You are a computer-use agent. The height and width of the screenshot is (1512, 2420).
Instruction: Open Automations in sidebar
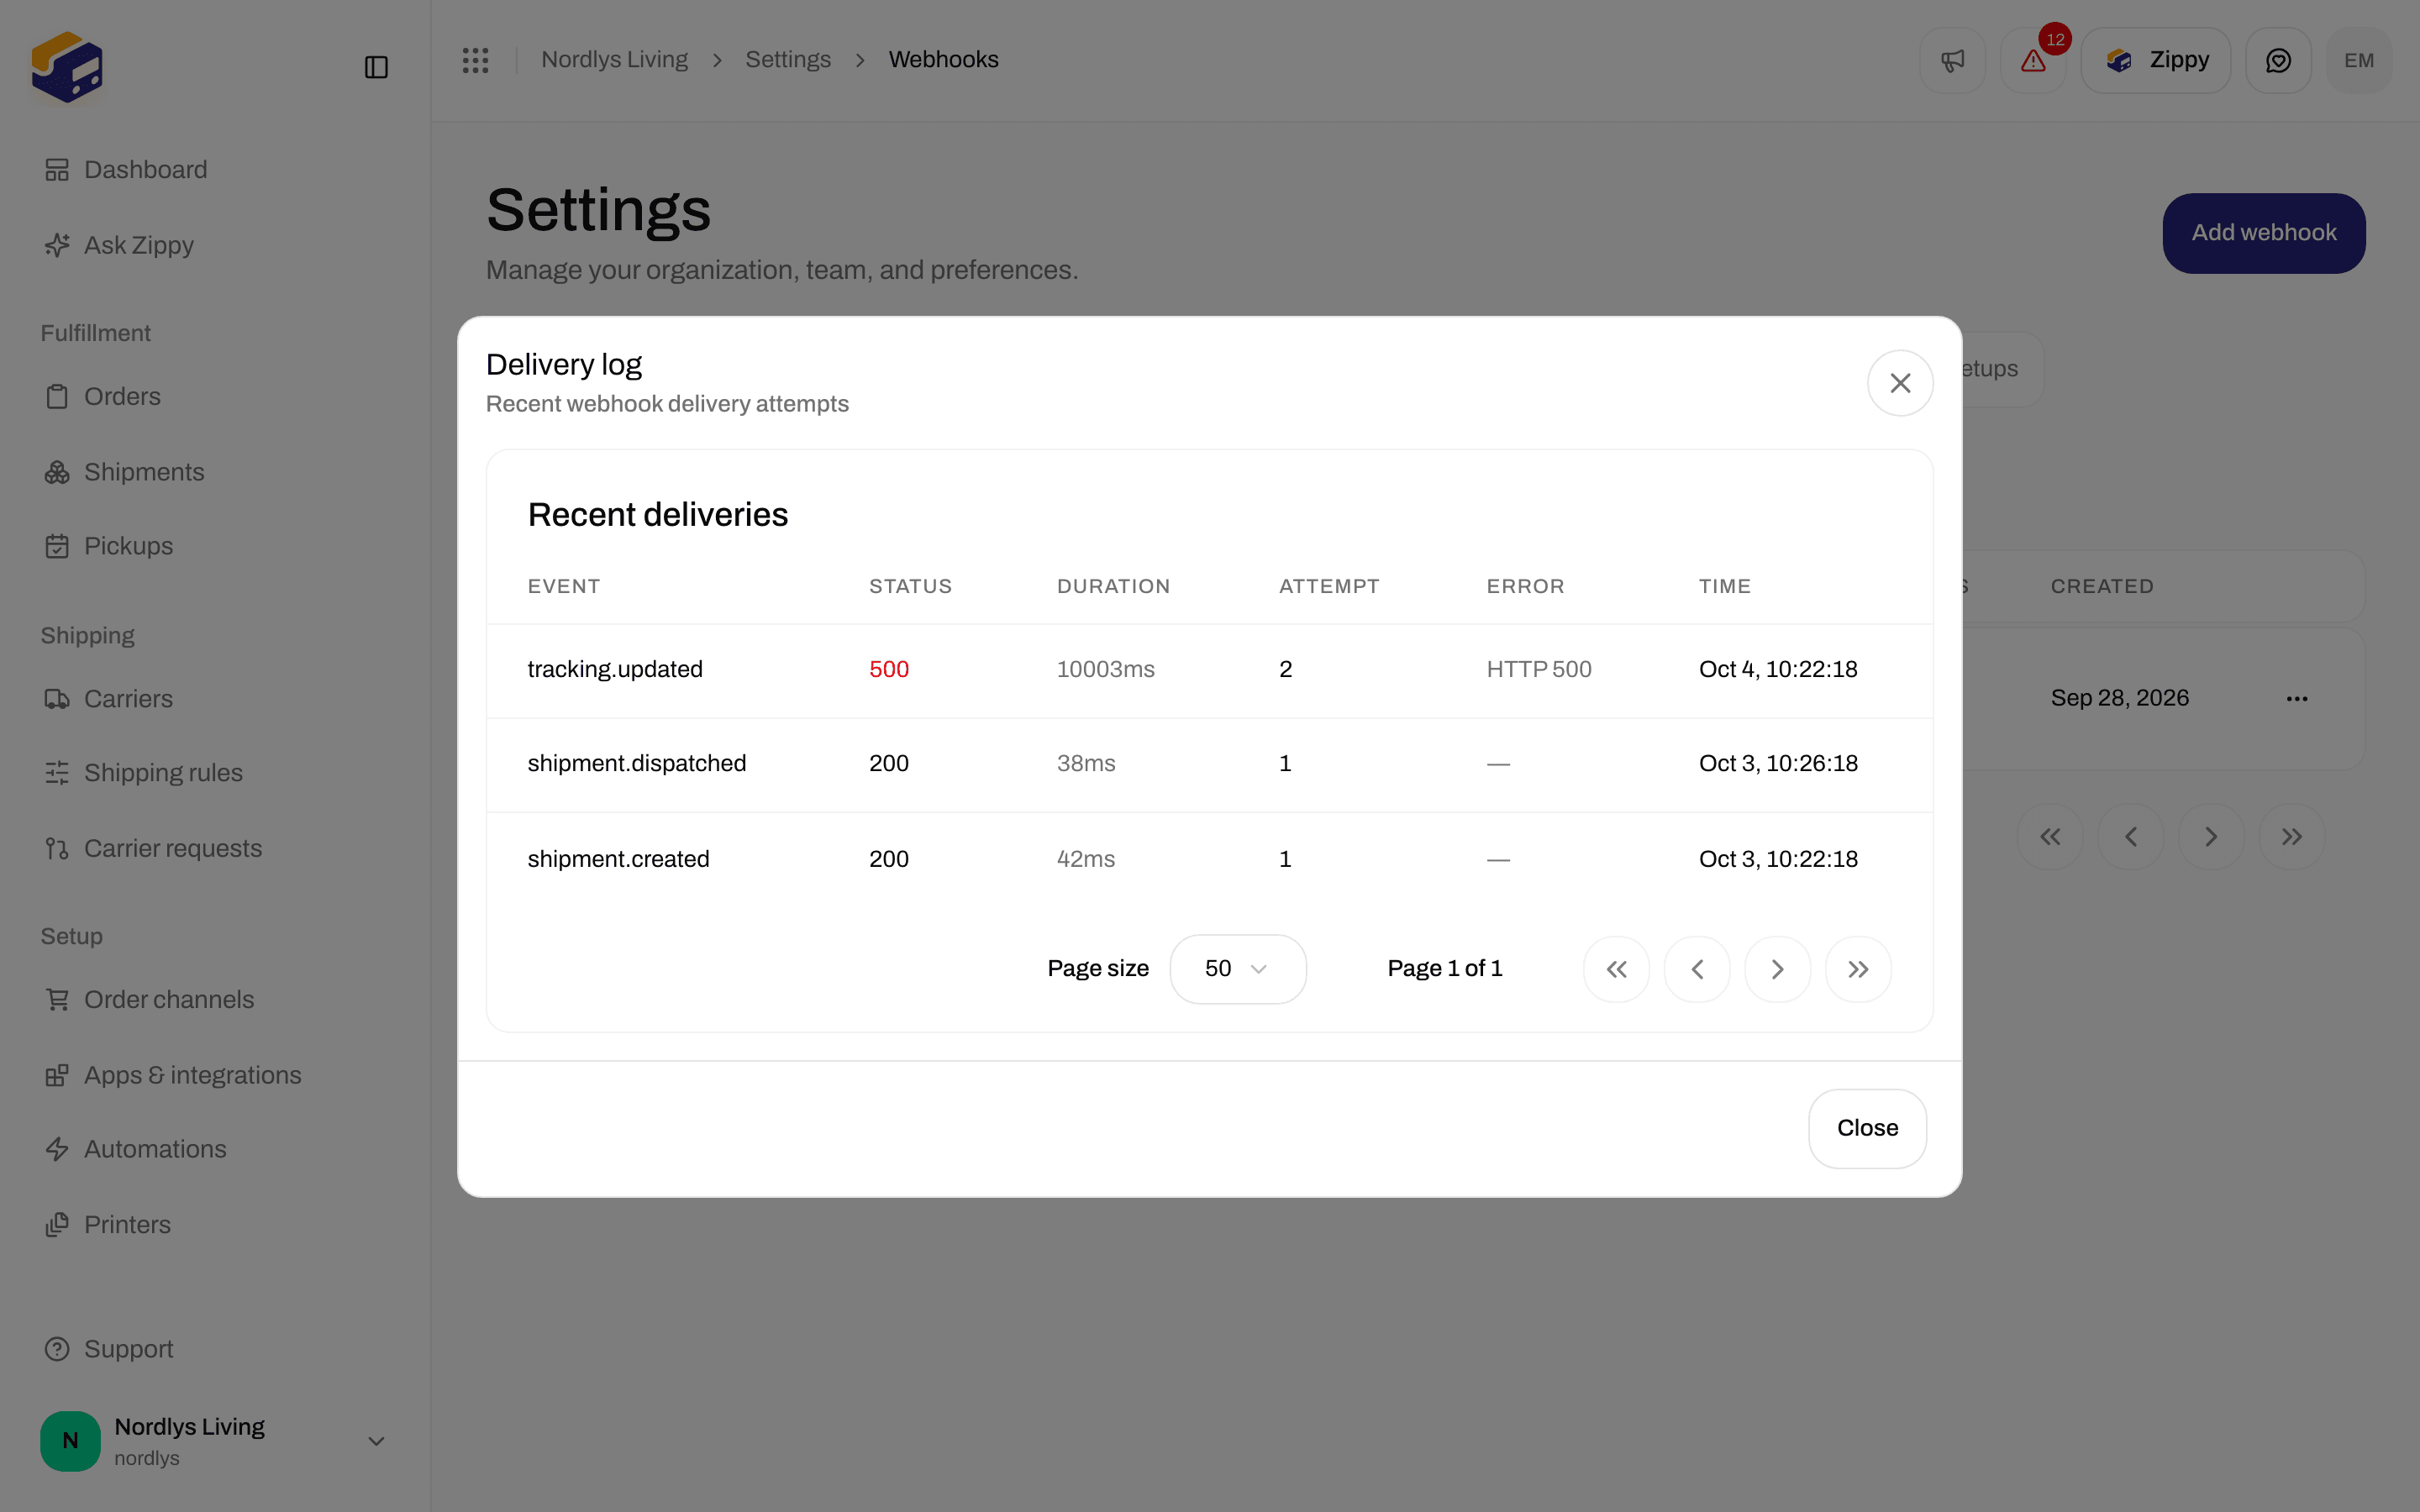pyautogui.click(x=215, y=1150)
